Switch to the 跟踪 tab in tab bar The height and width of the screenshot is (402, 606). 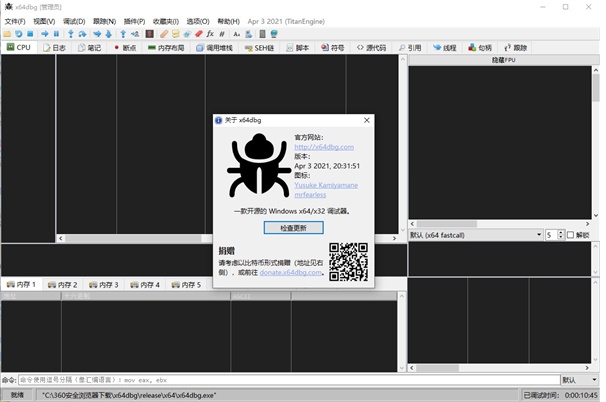tap(516, 48)
